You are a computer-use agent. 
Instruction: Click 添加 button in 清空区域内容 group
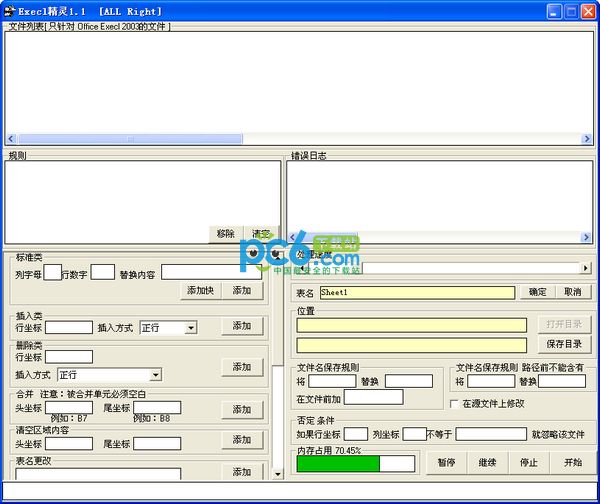click(x=242, y=440)
